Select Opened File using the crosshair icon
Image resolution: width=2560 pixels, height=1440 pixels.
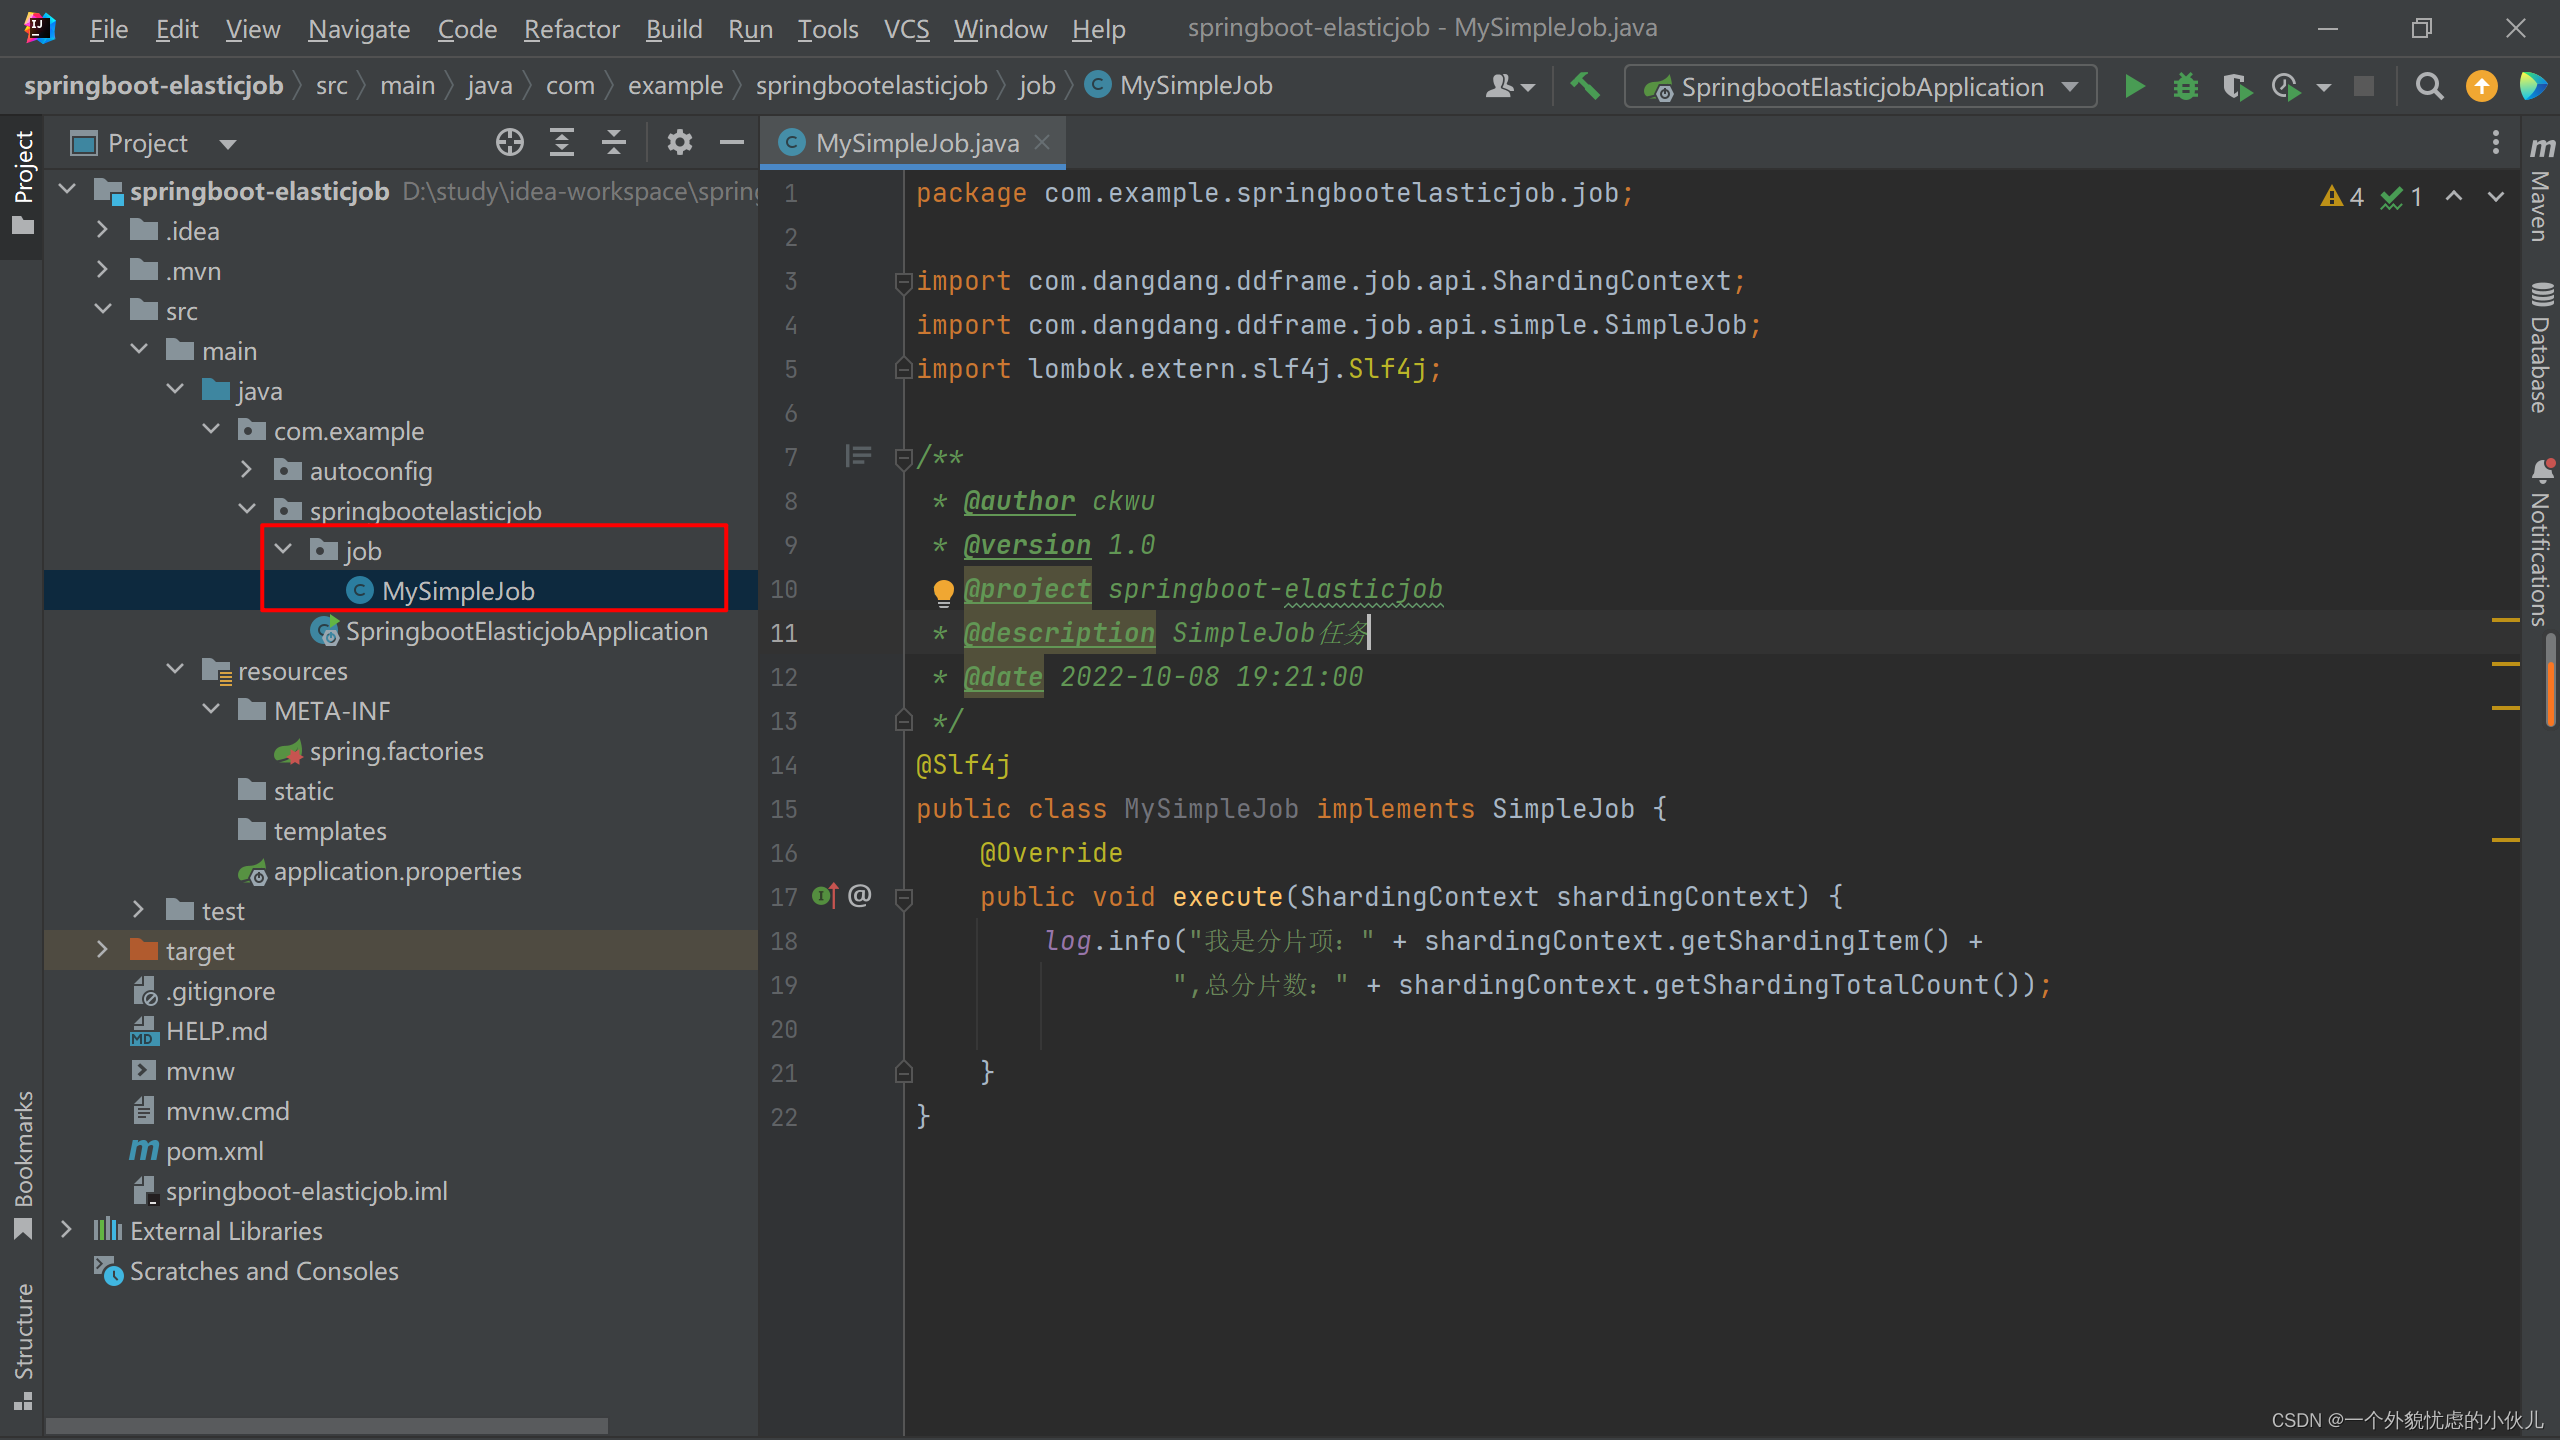[x=509, y=142]
